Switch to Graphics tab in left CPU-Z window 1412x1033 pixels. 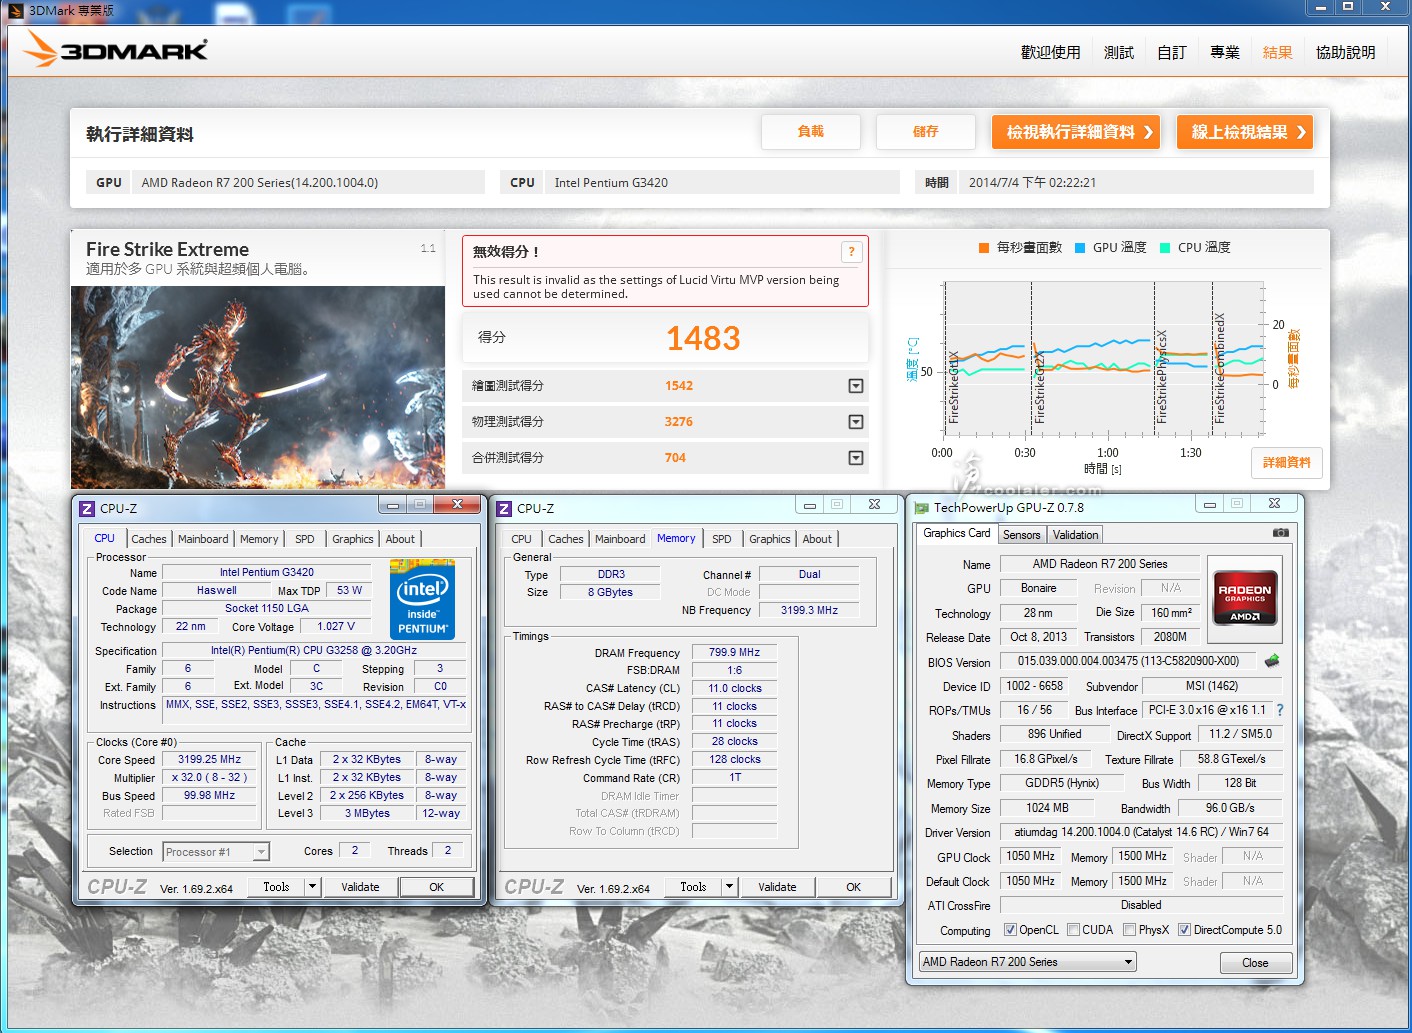[x=353, y=539]
